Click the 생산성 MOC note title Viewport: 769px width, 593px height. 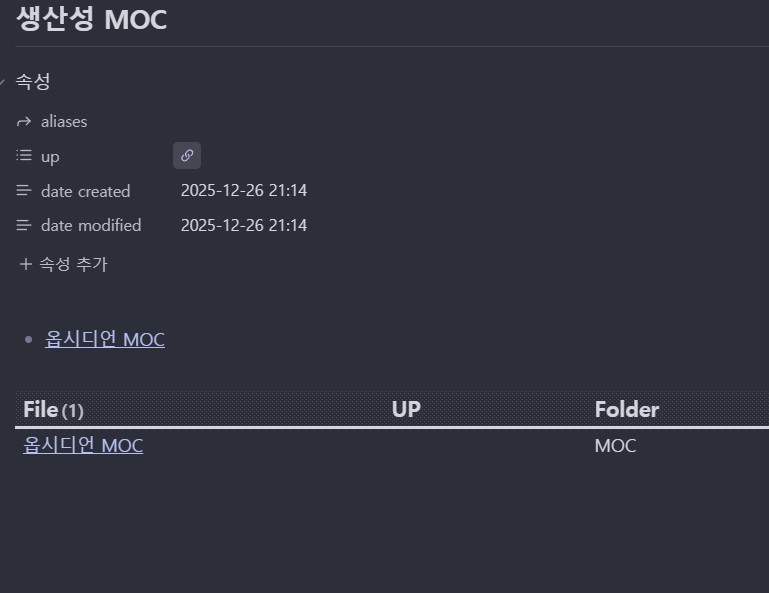[92, 20]
